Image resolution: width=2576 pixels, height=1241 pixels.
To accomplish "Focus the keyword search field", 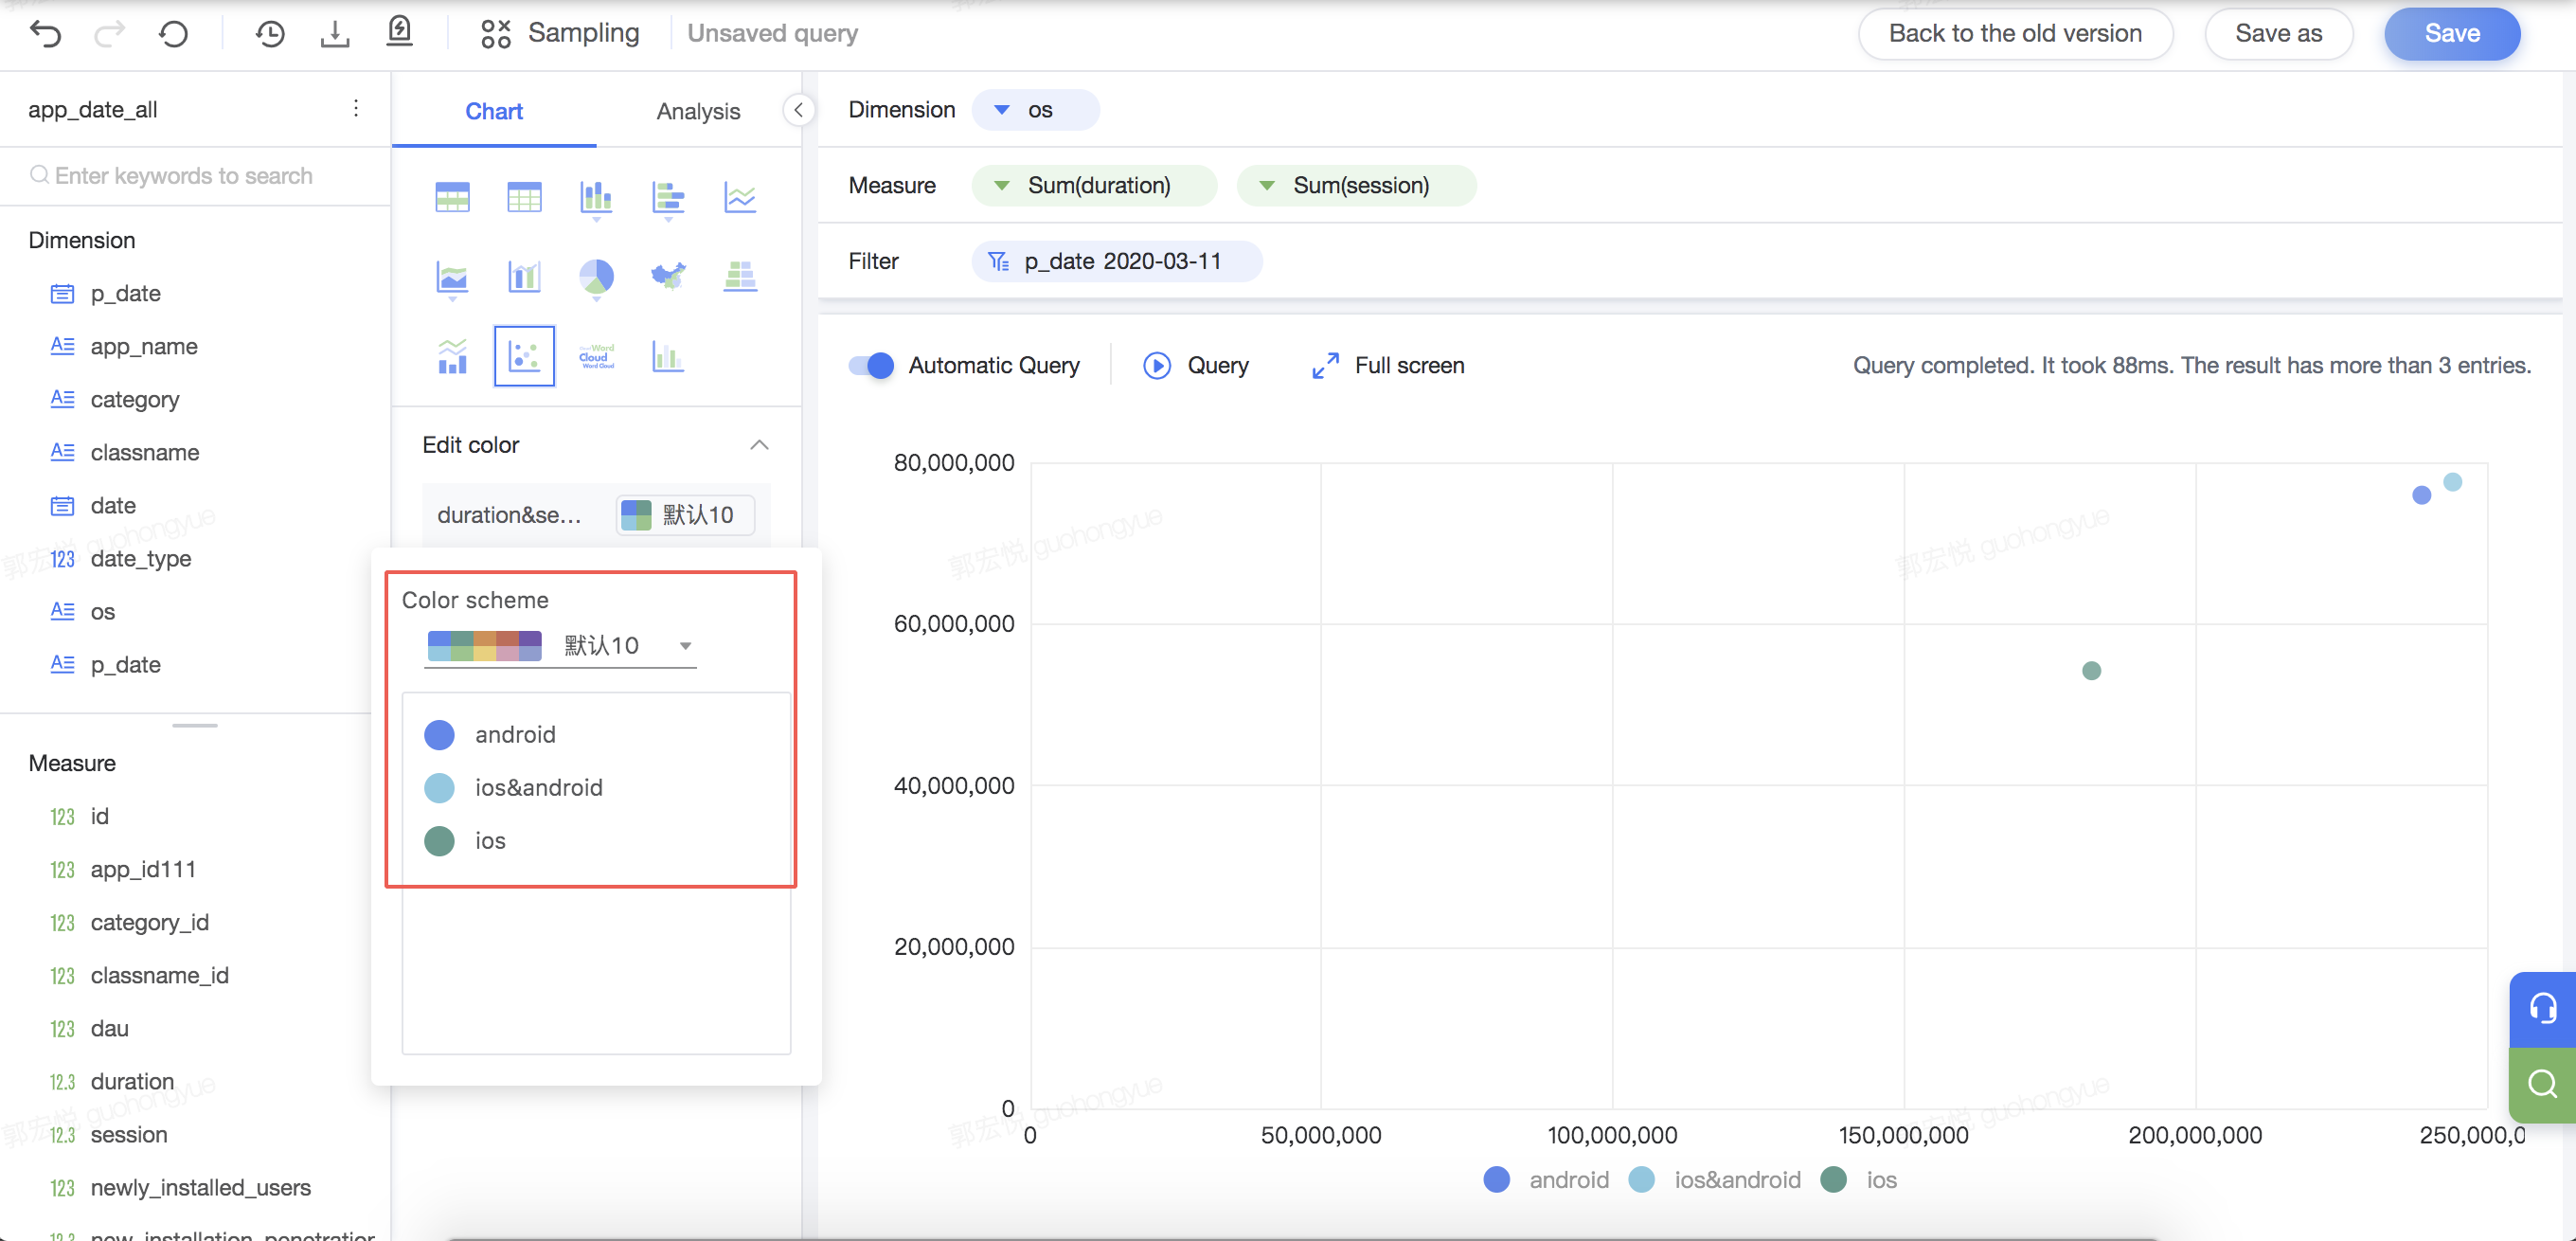I will tap(195, 175).
